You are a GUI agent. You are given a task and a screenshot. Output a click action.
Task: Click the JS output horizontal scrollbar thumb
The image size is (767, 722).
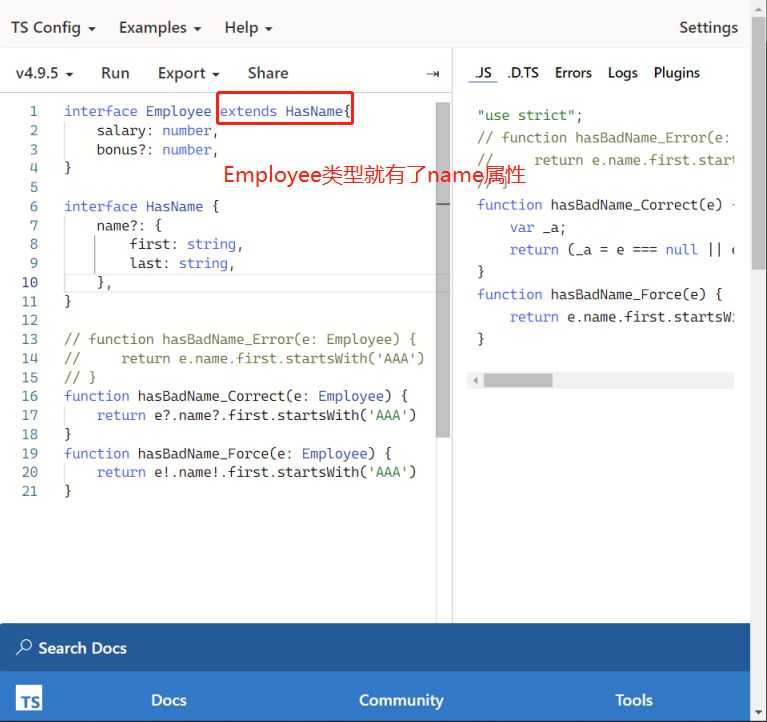[518, 380]
